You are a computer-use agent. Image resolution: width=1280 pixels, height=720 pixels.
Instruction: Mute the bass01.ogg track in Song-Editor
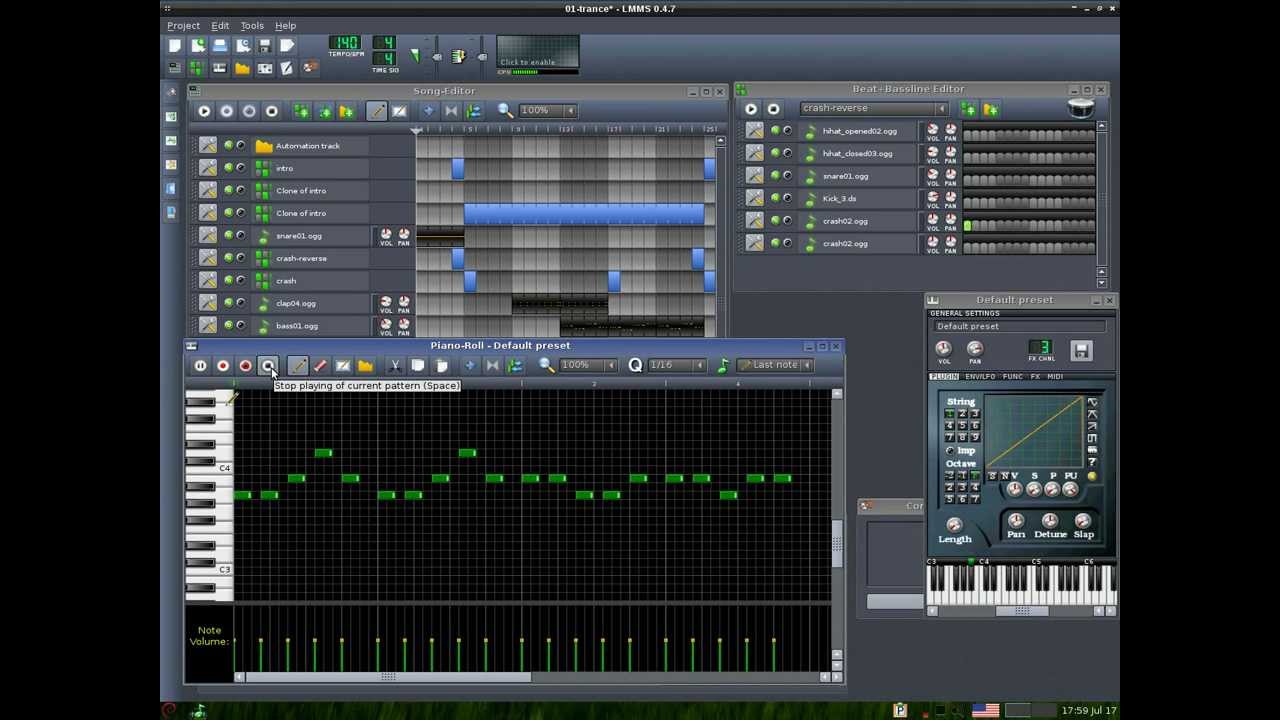pos(228,326)
